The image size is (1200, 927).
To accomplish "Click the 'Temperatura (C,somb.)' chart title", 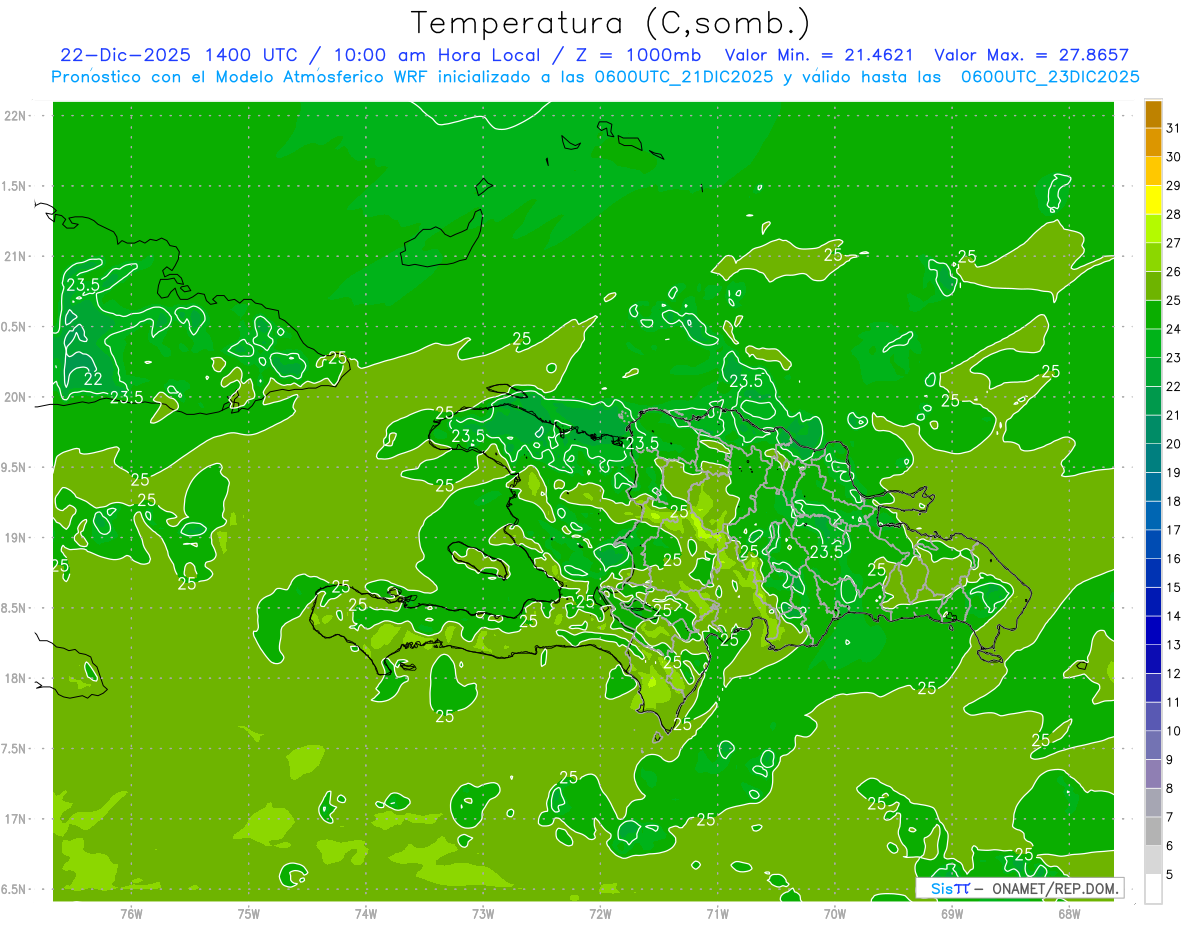I will tap(611, 23).
